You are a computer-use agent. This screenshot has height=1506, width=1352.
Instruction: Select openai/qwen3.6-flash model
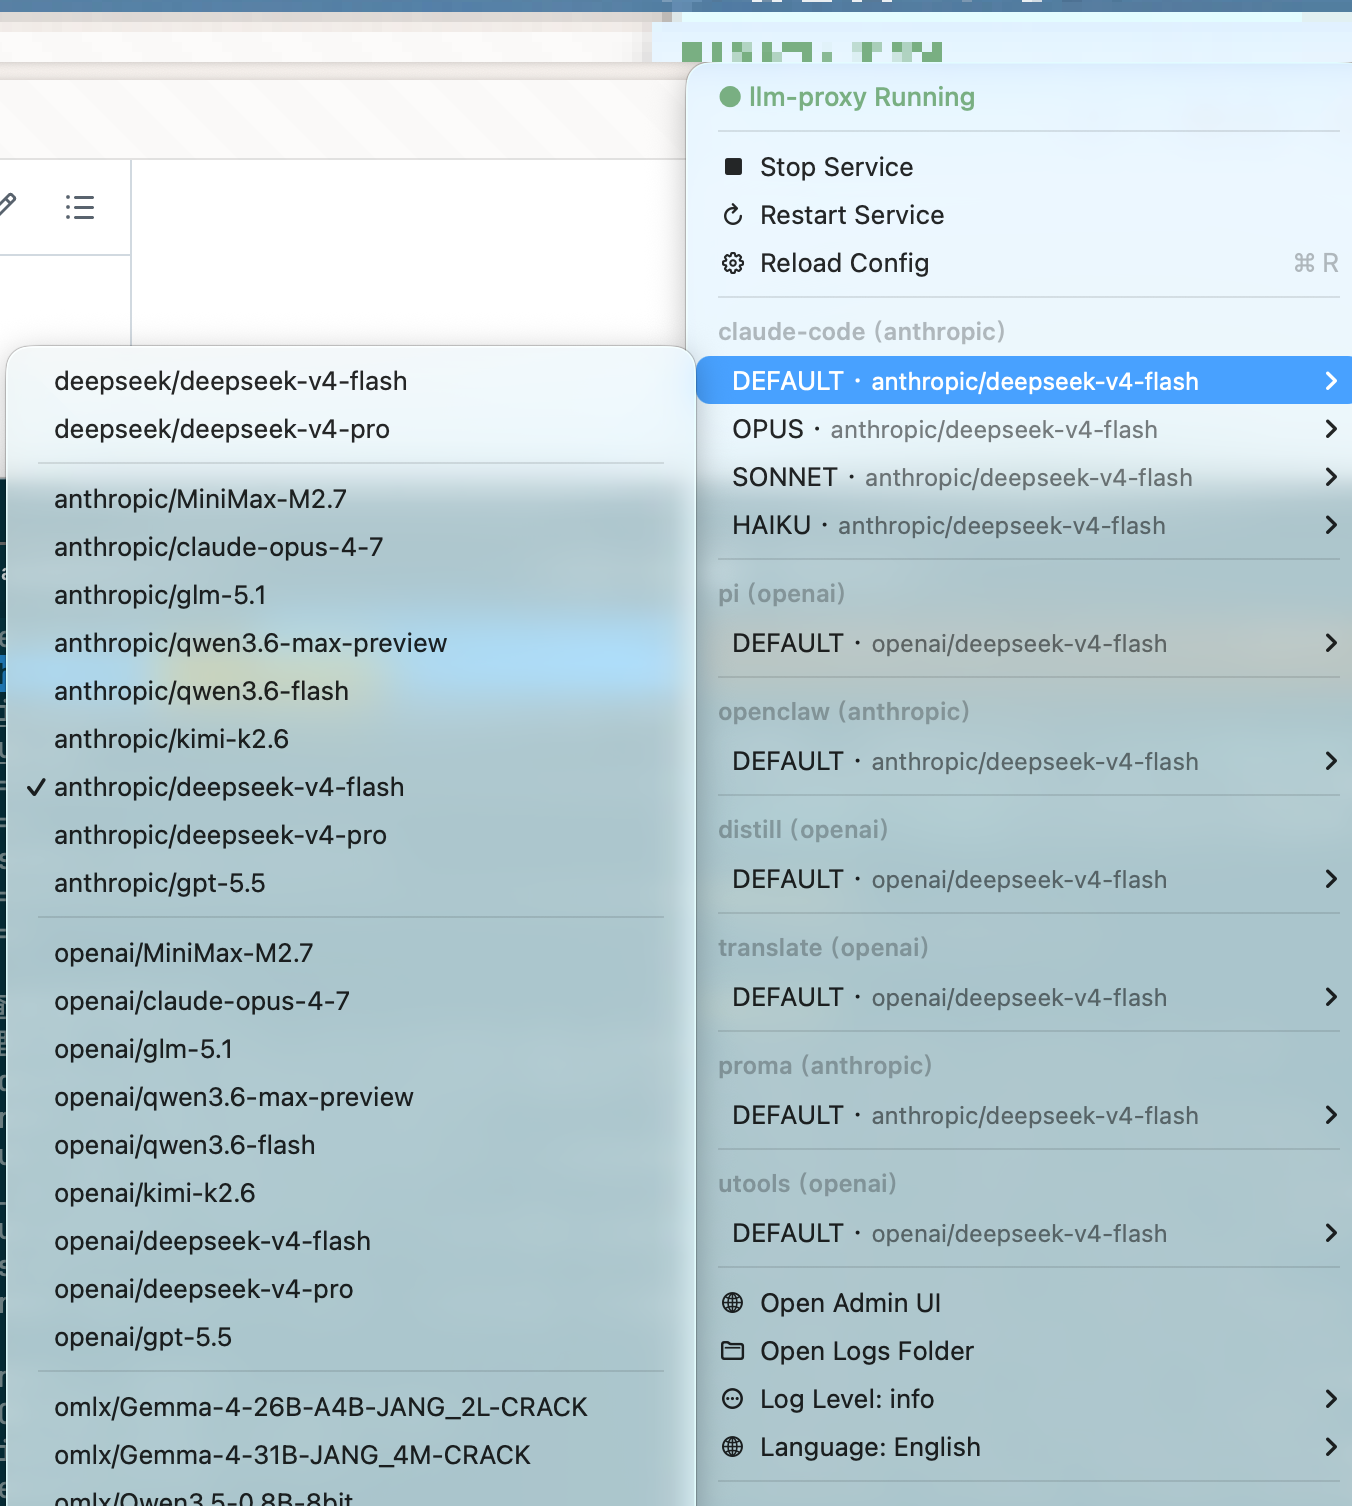[350, 1145]
